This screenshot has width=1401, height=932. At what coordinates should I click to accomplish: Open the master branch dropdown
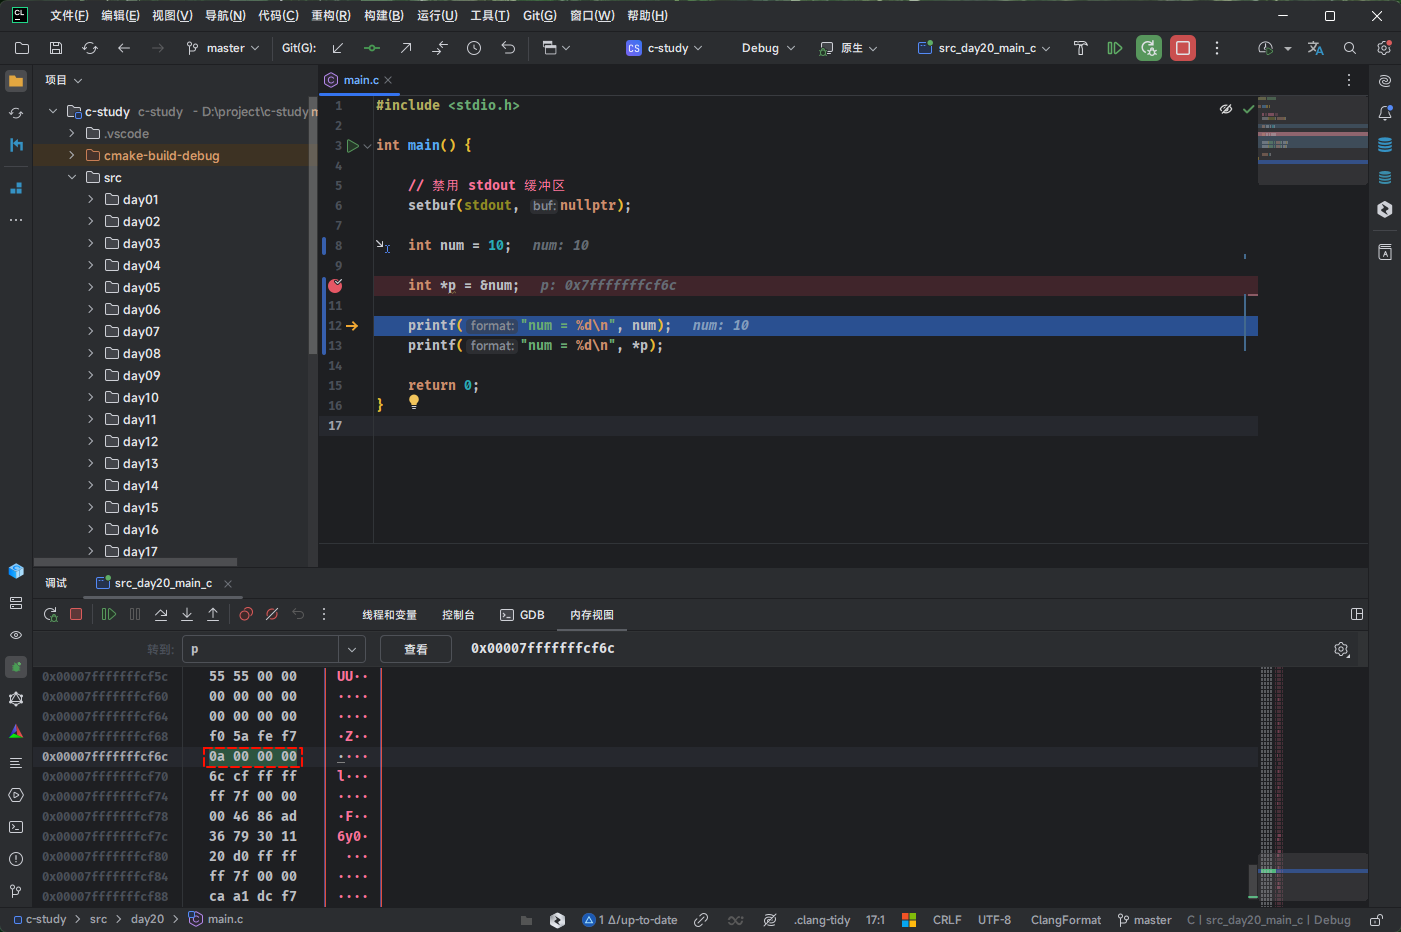point(223,48)
